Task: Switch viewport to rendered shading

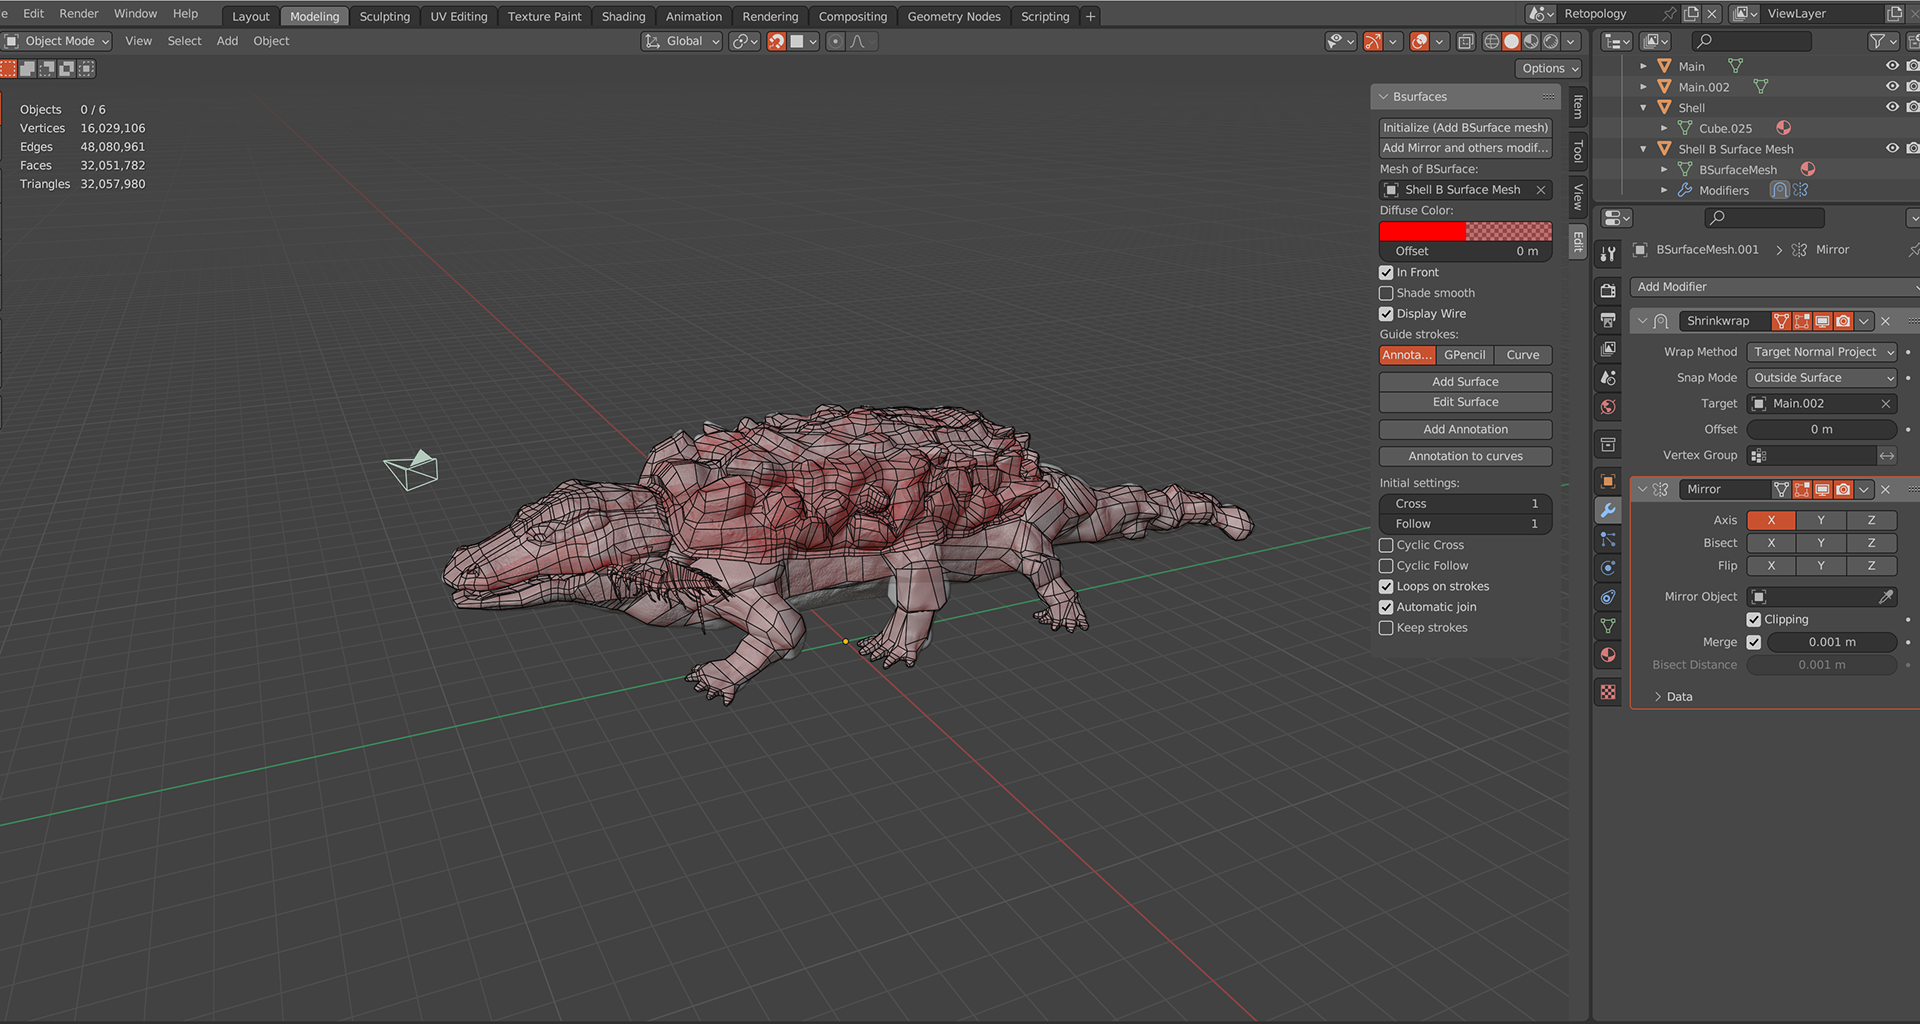Action: tap(1551, 41)
